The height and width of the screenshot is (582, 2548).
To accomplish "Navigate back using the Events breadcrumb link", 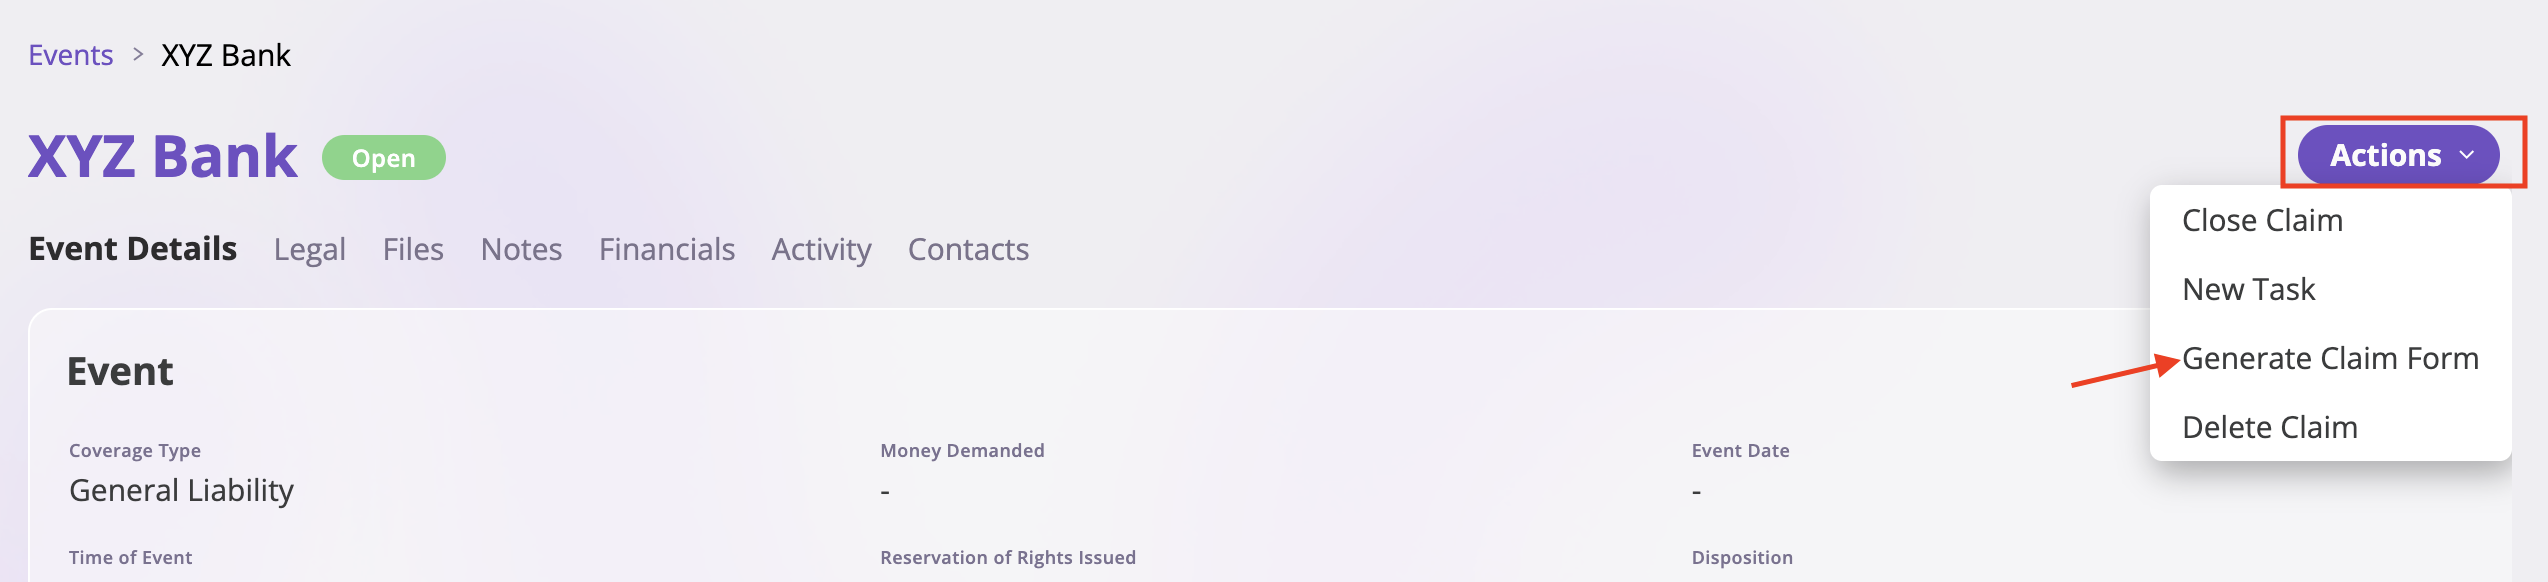I will click(x=70, y=55).
